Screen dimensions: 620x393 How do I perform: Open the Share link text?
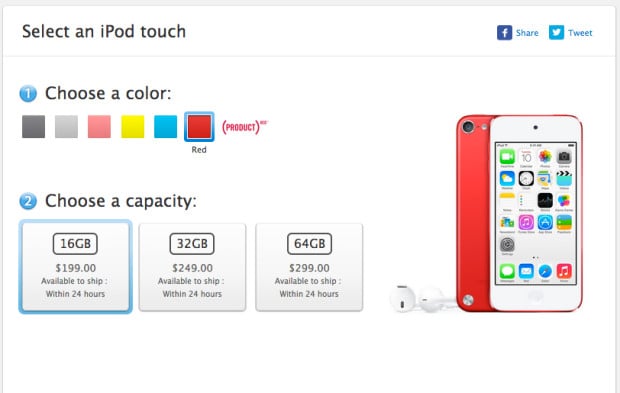527,33
